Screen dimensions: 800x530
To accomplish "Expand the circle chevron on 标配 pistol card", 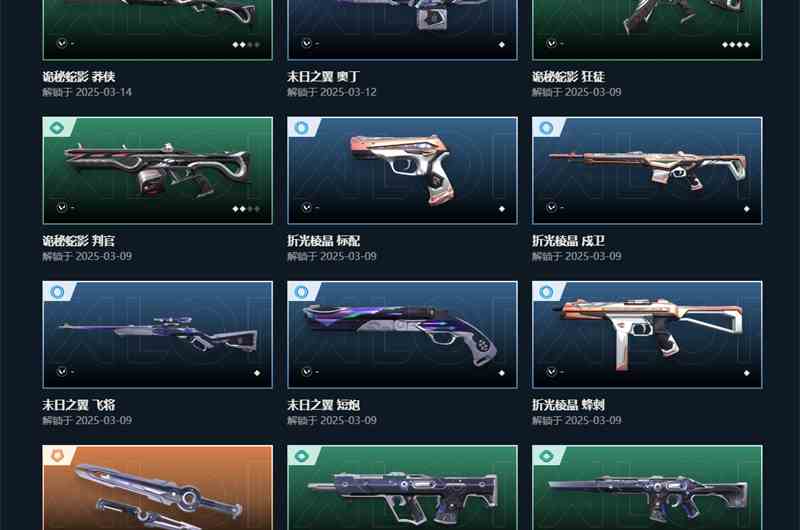I will pyautogui.click(x=307, y=208).
